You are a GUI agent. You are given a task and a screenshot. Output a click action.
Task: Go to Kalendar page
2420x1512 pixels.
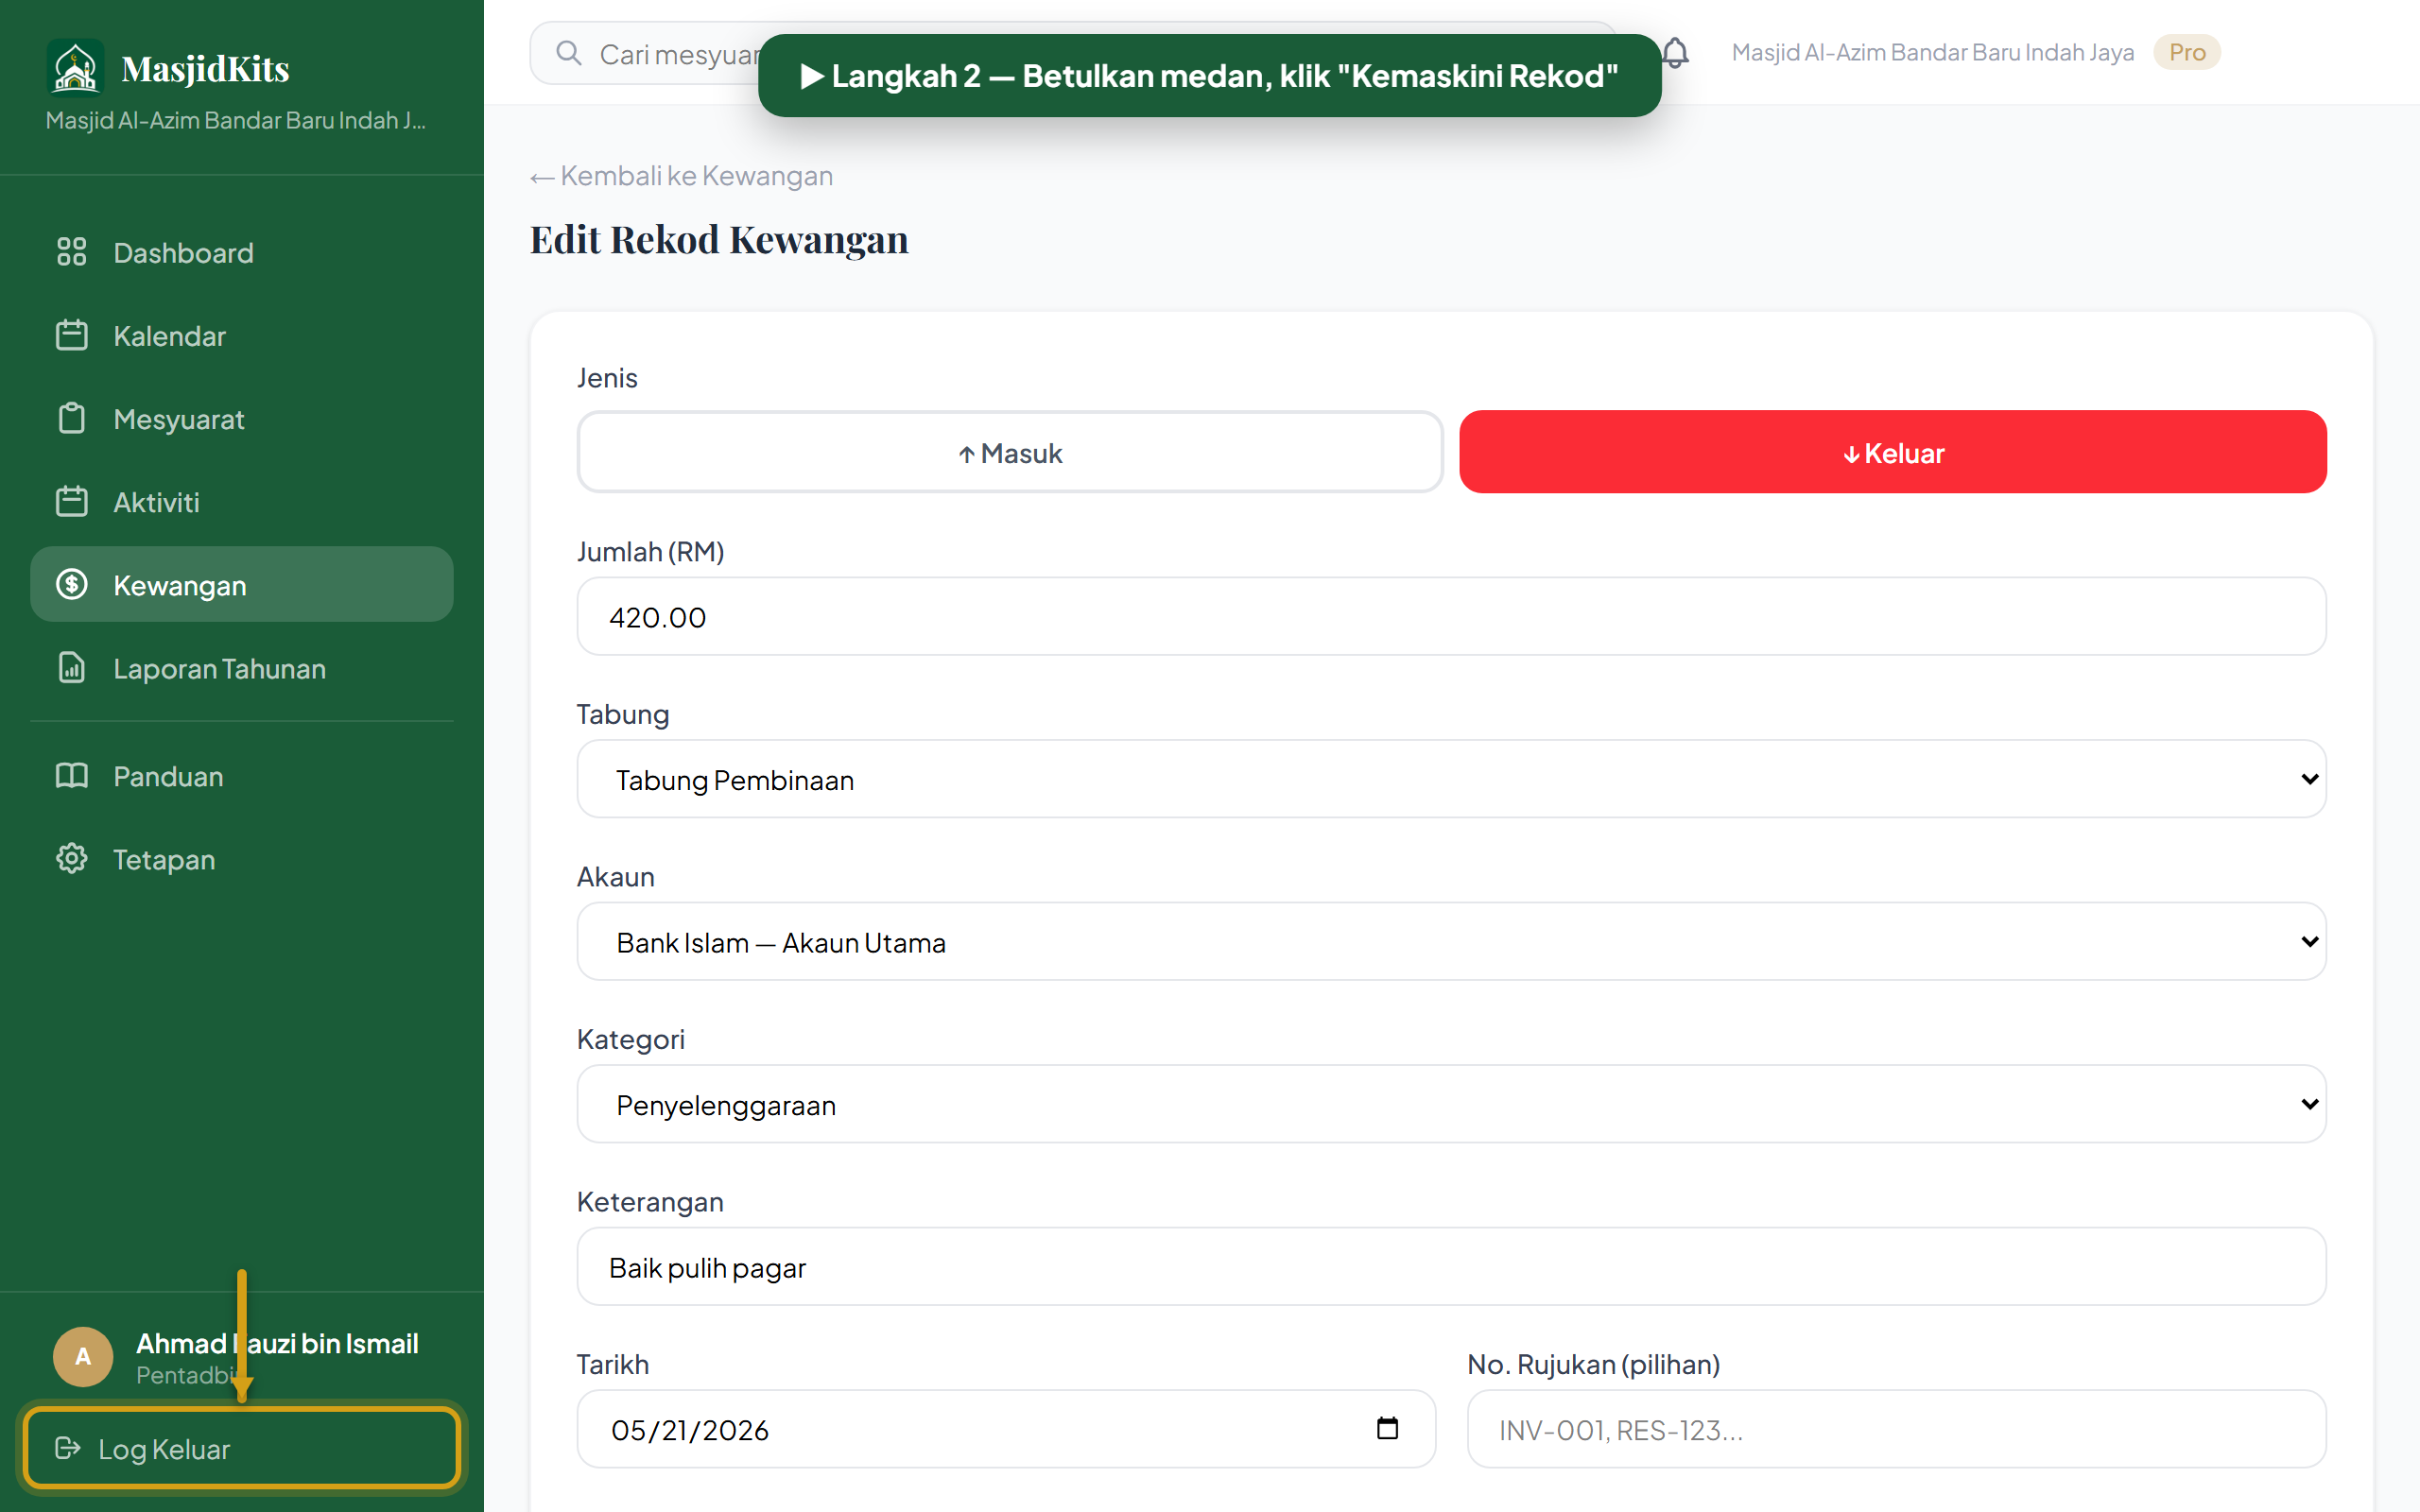(x=242, y=335)
